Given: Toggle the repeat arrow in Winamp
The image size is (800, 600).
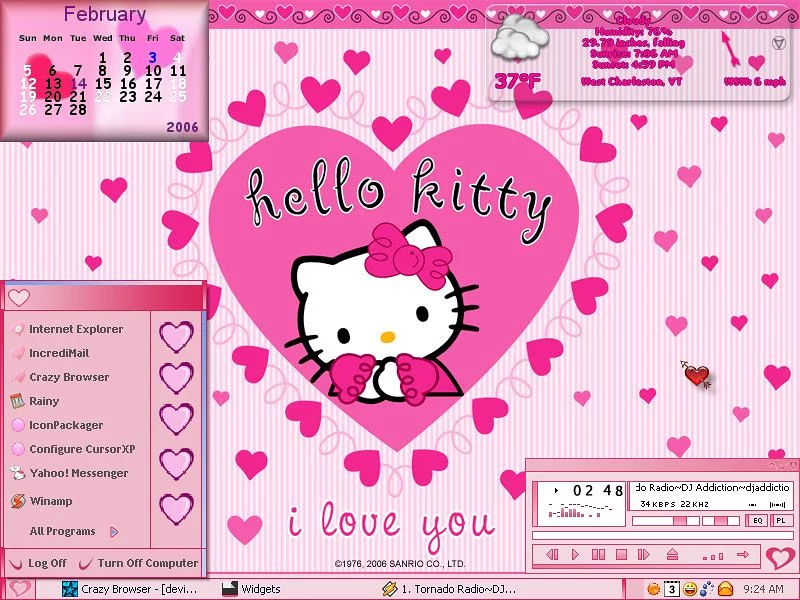Looking at the screenshot, I should [742, 554].
